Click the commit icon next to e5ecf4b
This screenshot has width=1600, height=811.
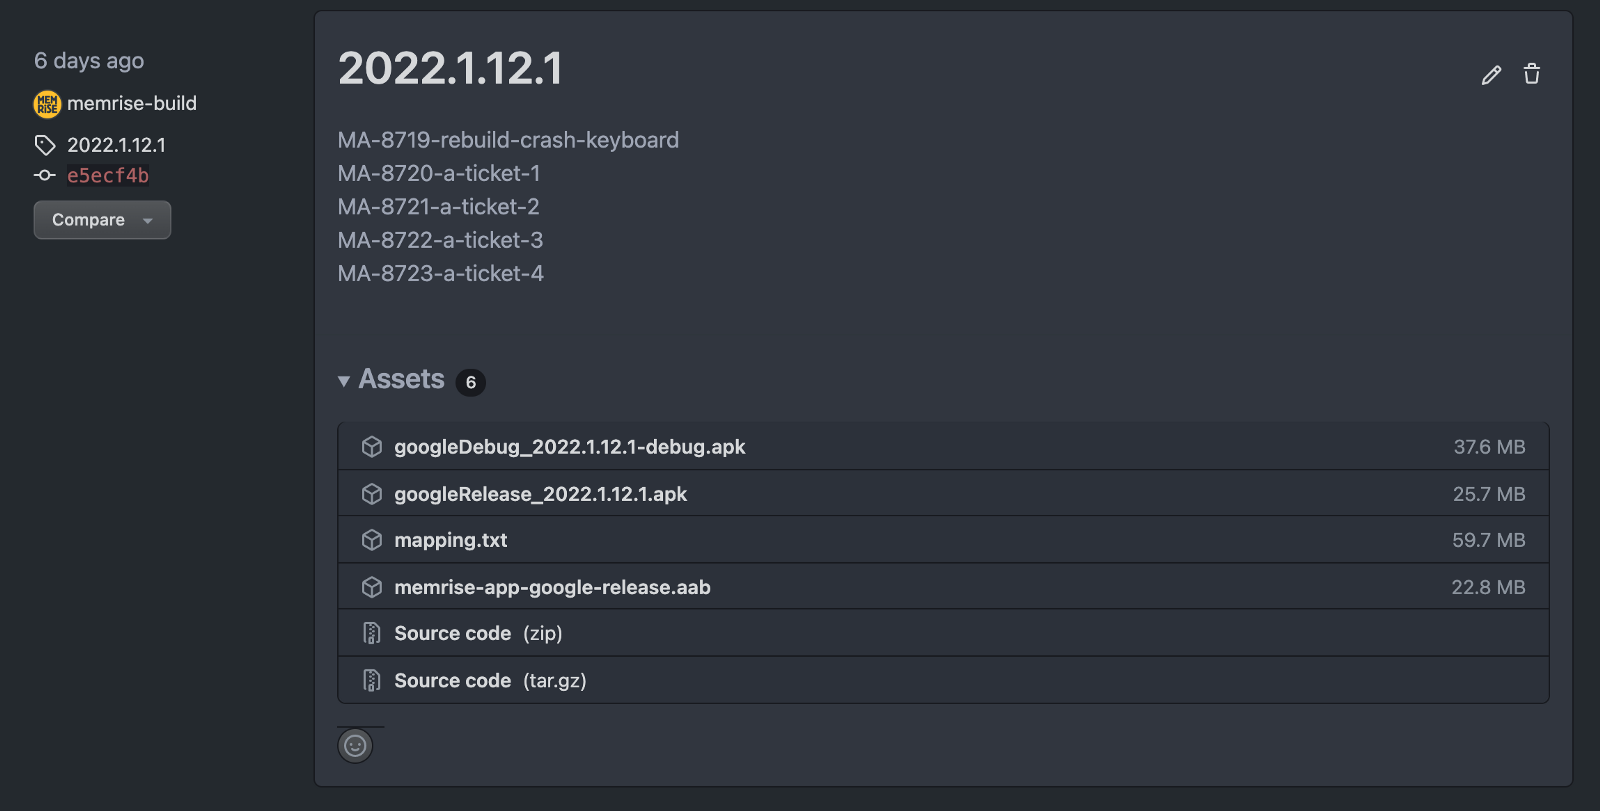(x=44, y=176)
